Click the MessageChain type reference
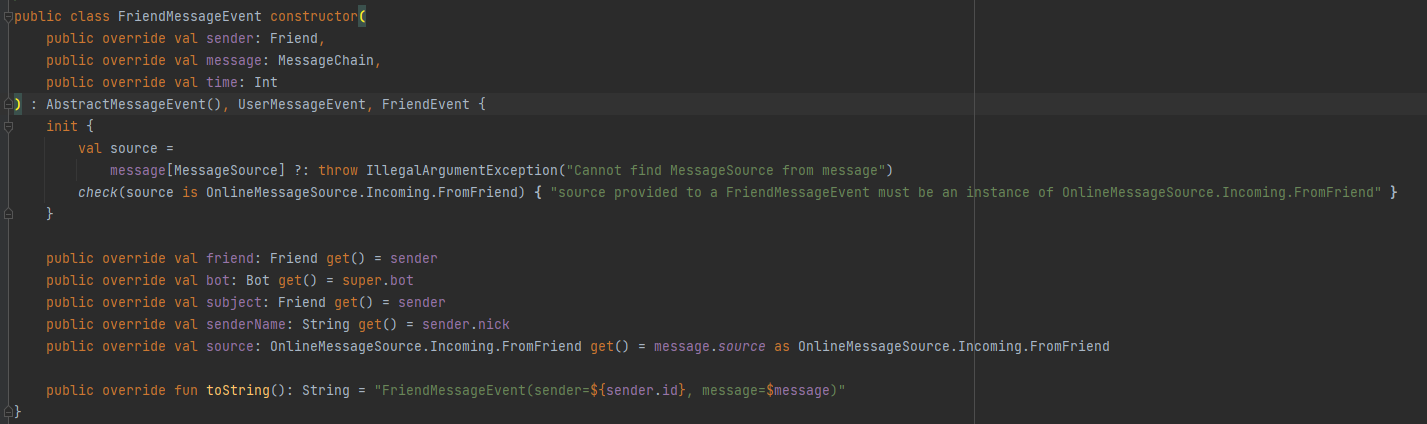This screenshot has width=1427, height=424. [326, 61]
